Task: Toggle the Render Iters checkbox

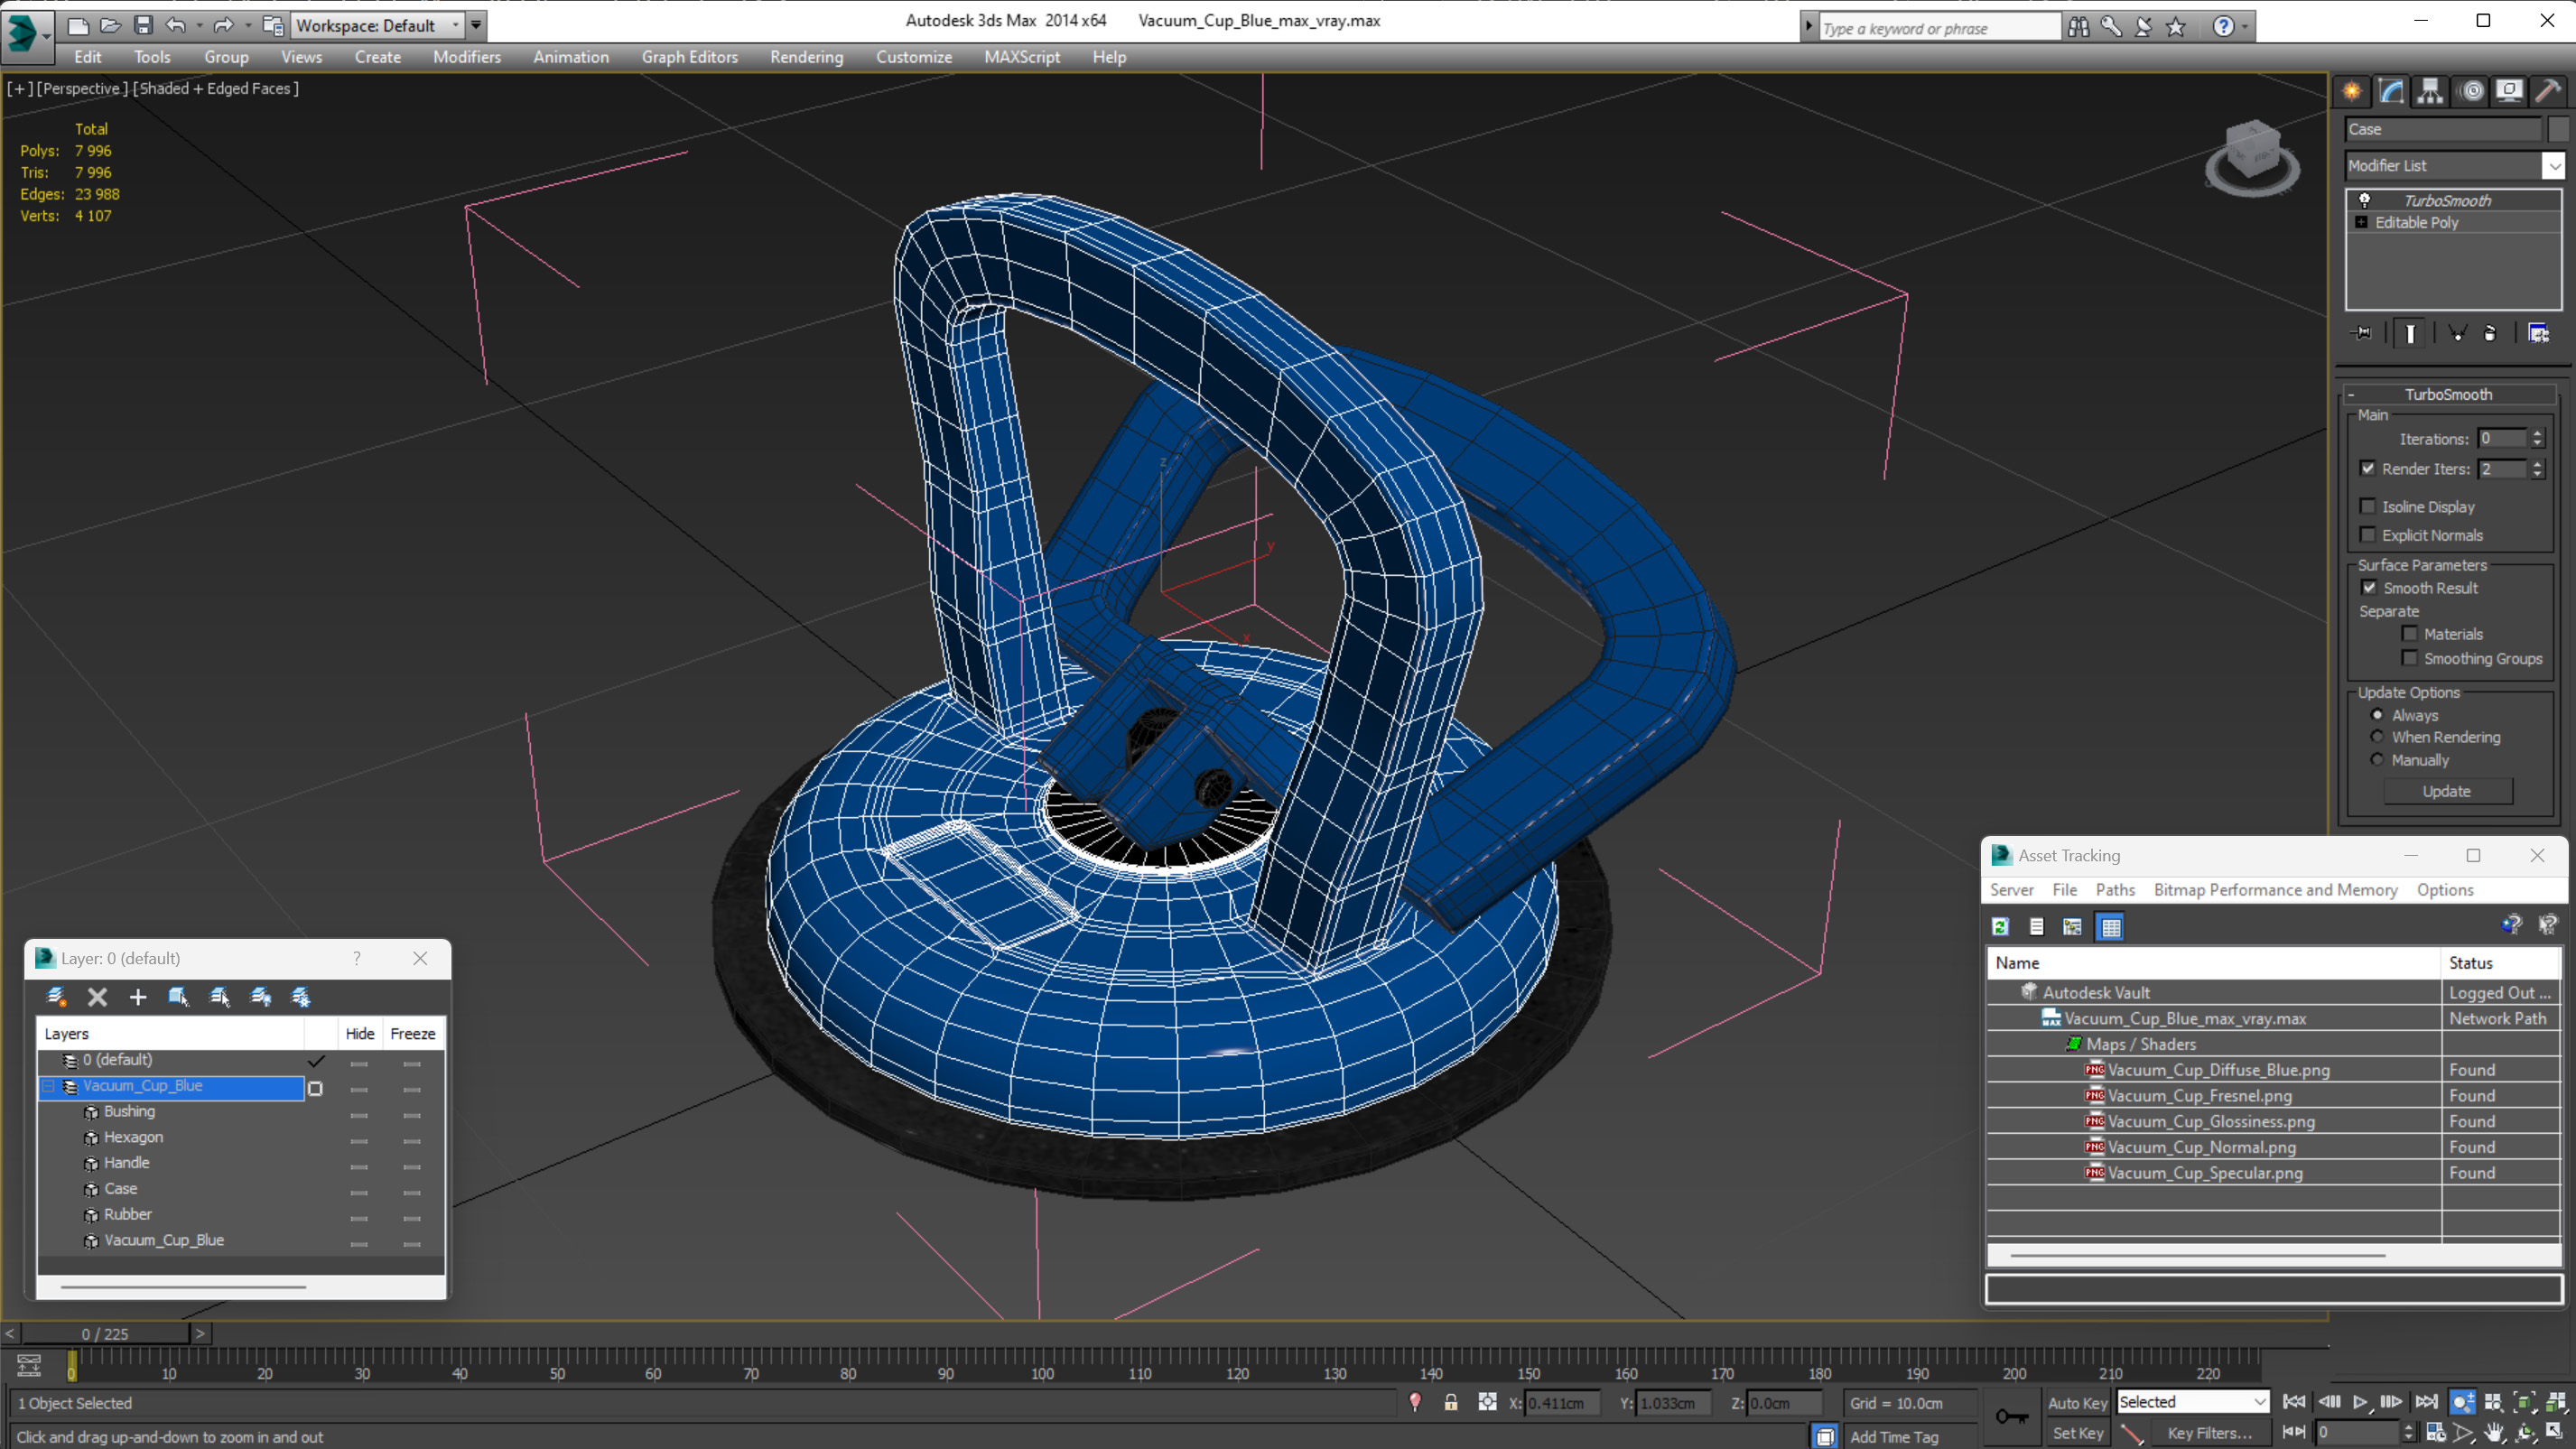Action: coord(2367,468)
